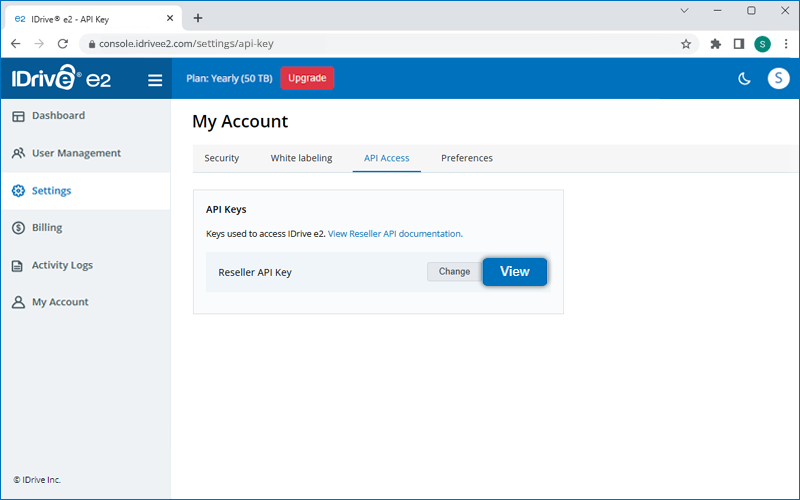Open the White labeling tab
The height and width of the screenshot is (500, 800).
pyautogui.click(x=301, y=158)
